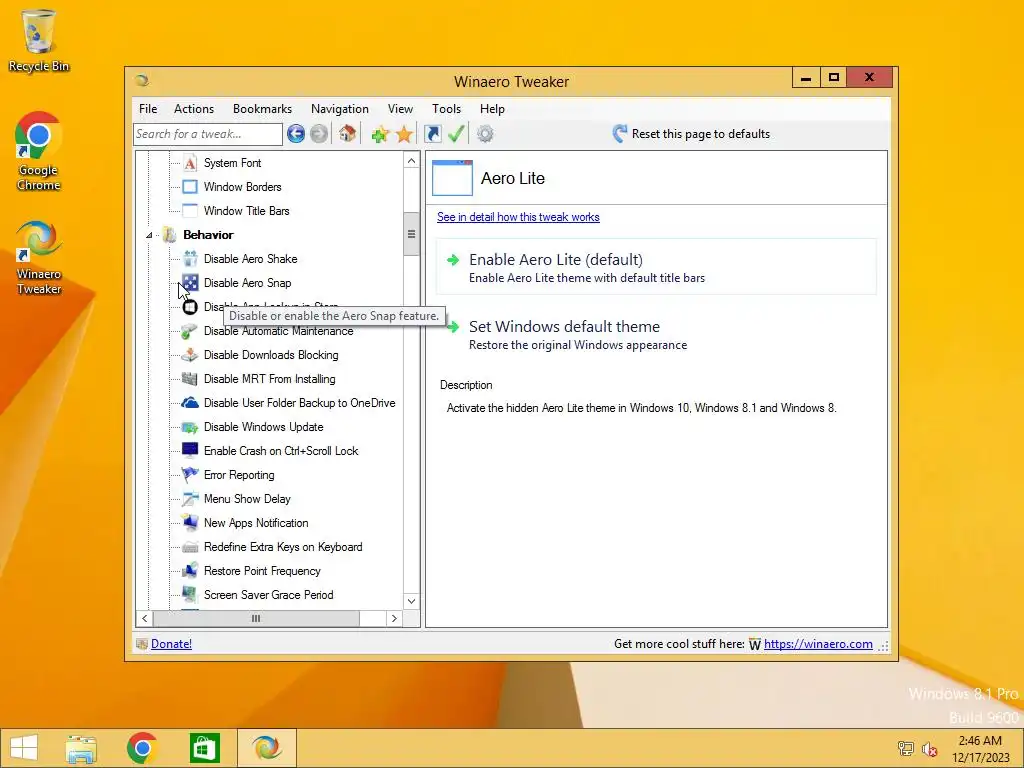
Task: Open Google Chrome from the taskbar
Action: pyautogui.click(x=142, y=748)
